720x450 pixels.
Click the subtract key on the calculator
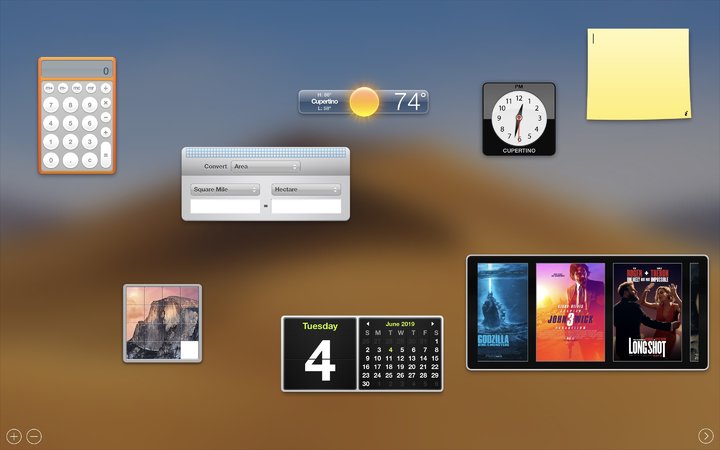coord(106,117)
